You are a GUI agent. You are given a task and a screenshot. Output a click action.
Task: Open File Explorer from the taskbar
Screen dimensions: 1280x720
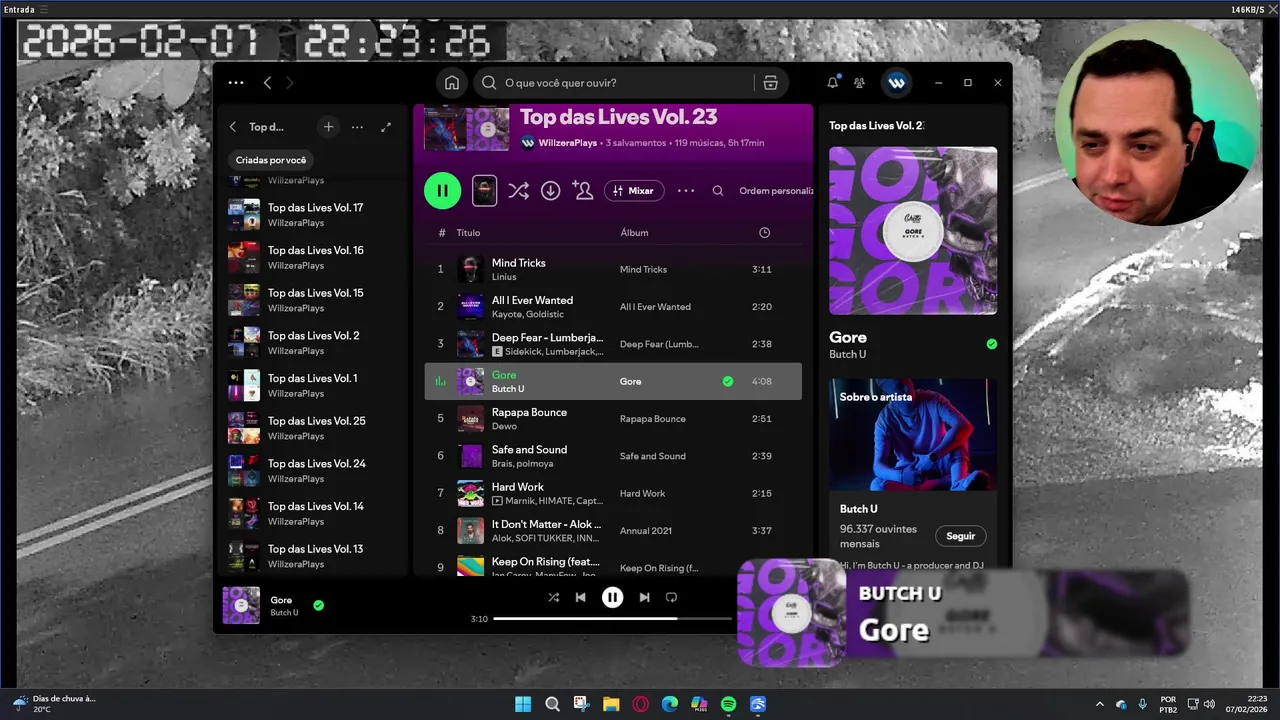click(x=611, y=704)
